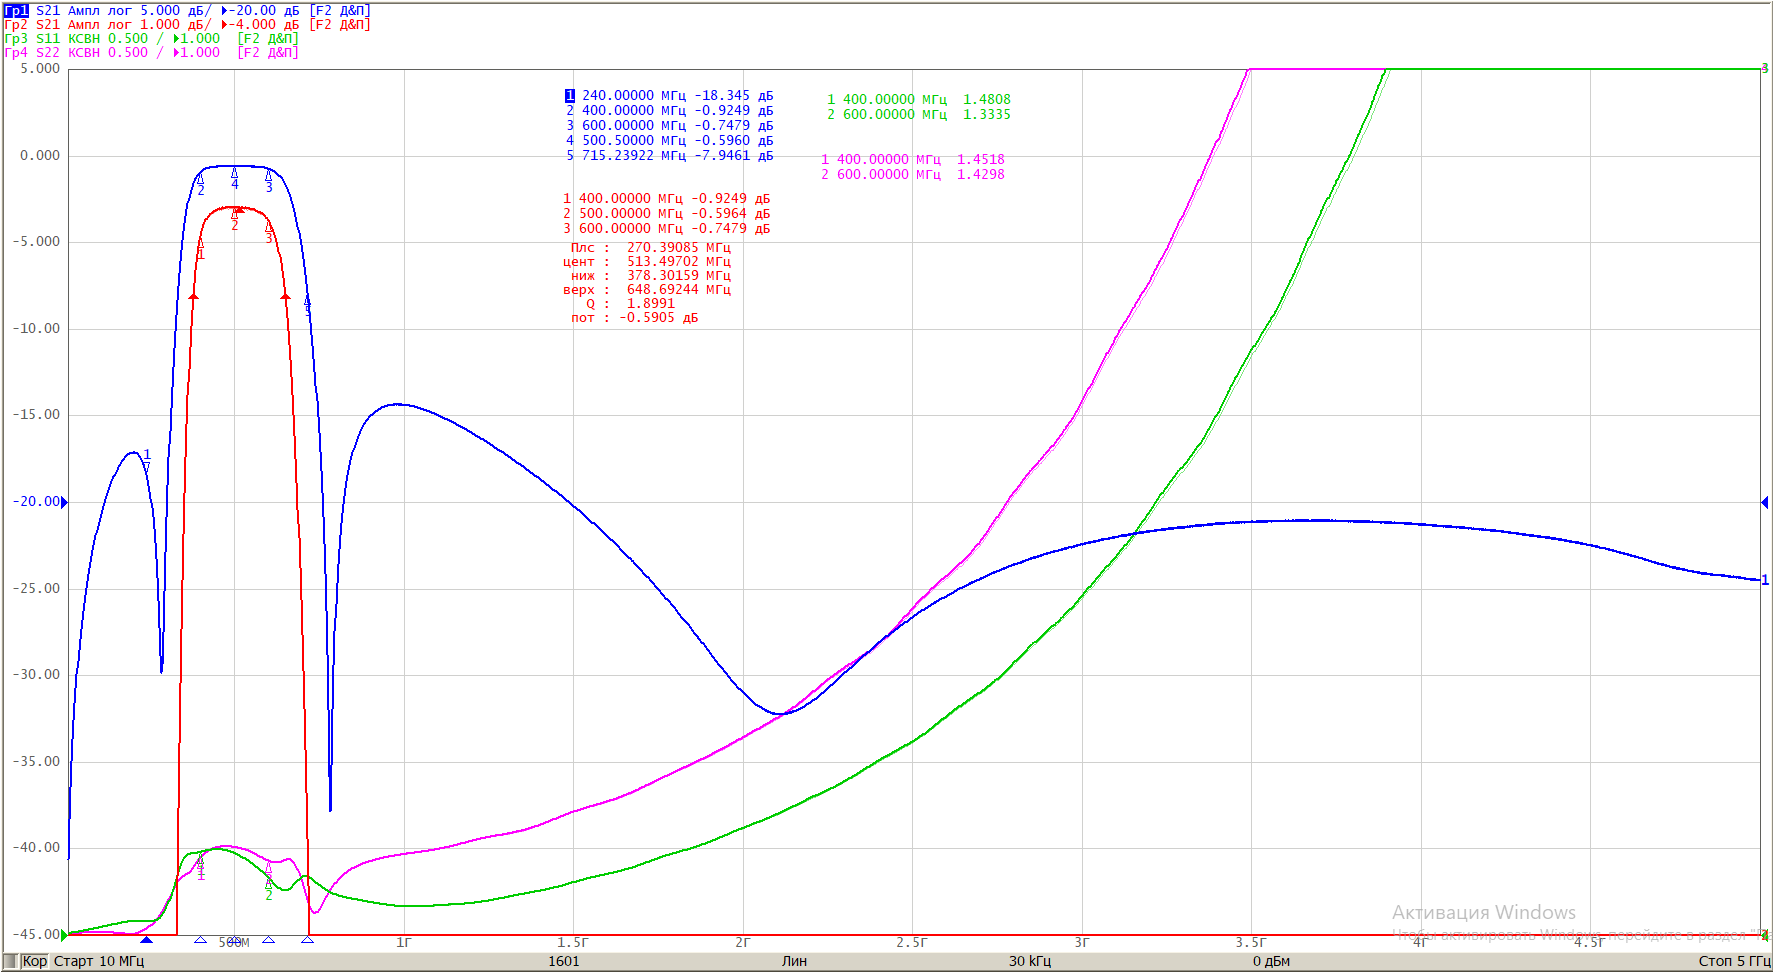This screenshot has height=972, width=1773.
Task: Select blue marker 4 at the passband peak
Action: [x=235, y=178]
